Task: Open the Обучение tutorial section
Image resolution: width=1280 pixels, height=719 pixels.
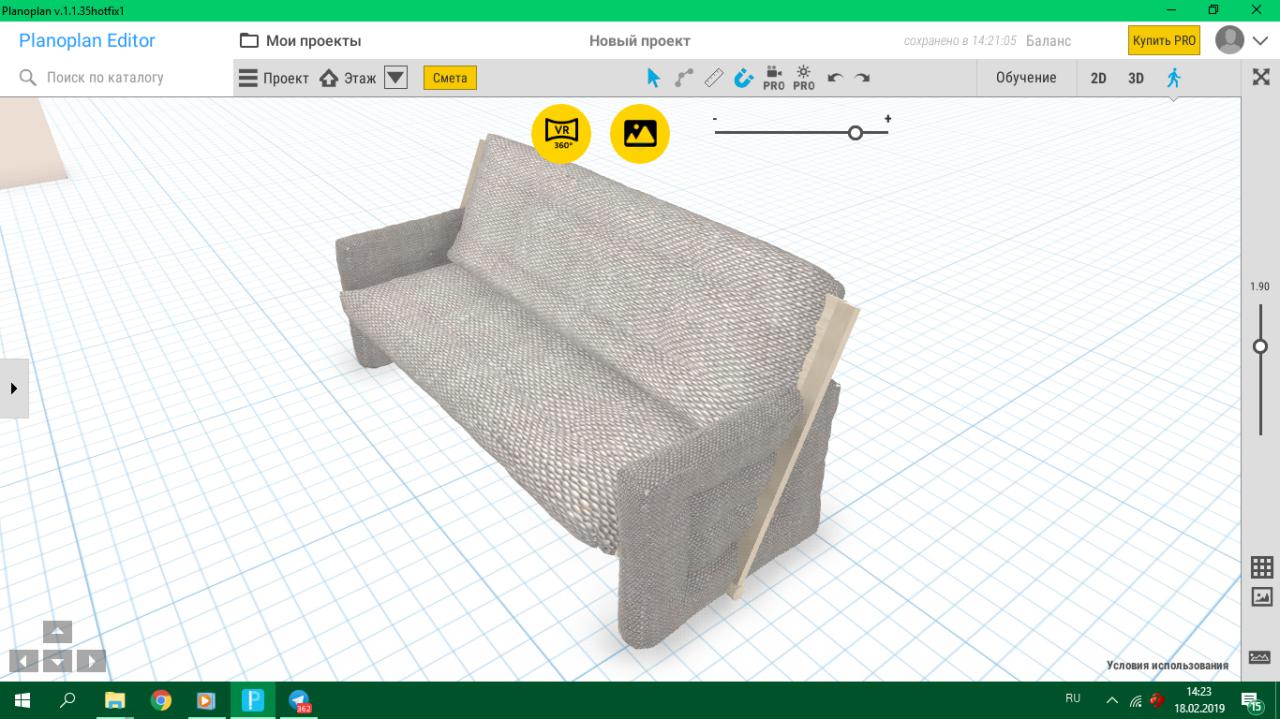Action: pos(1026,78)
